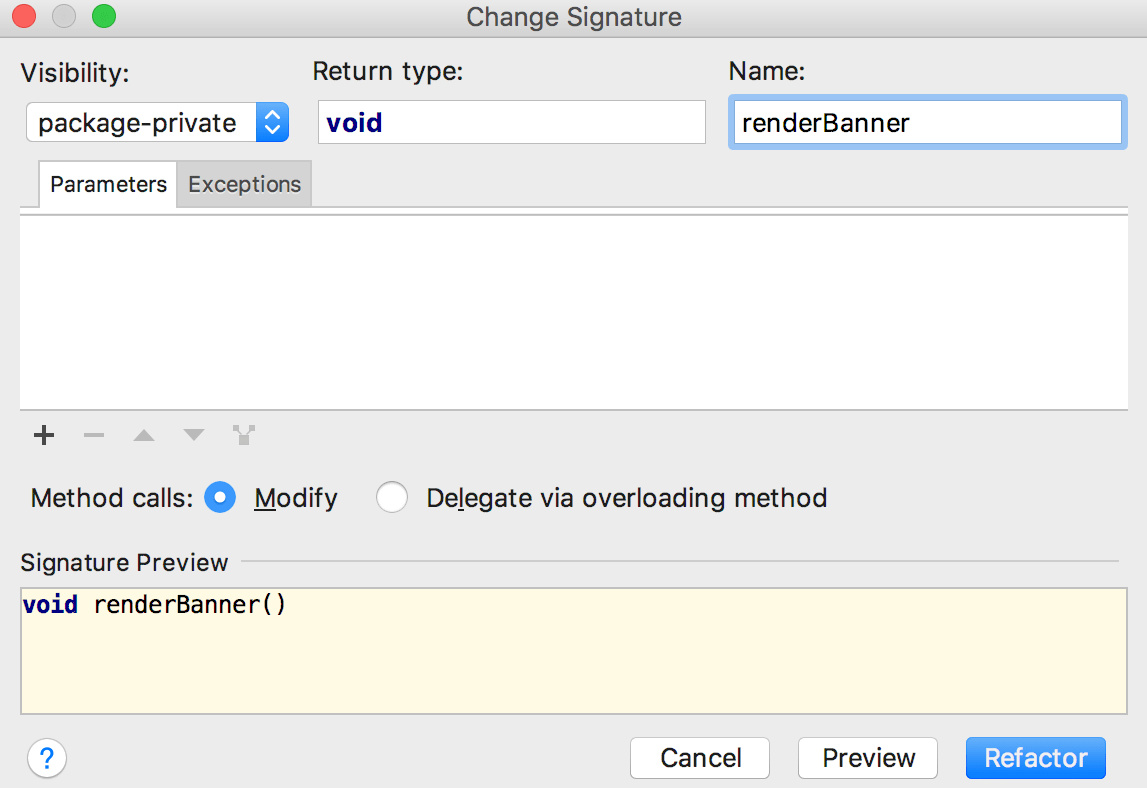Screen dimensions: 1147x788
Task: Choose Delegate via overloading method option
Action: click(x=392, y=497)
